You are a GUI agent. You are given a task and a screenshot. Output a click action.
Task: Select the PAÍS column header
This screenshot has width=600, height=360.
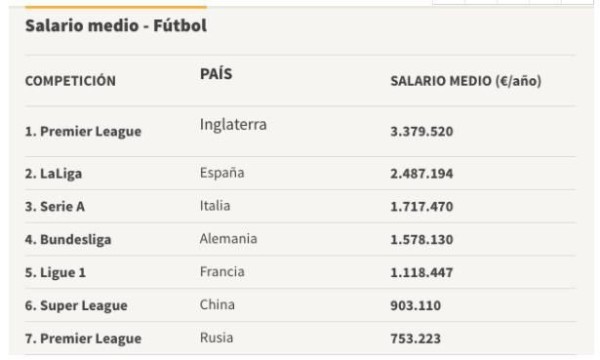[x=216, y=74]
